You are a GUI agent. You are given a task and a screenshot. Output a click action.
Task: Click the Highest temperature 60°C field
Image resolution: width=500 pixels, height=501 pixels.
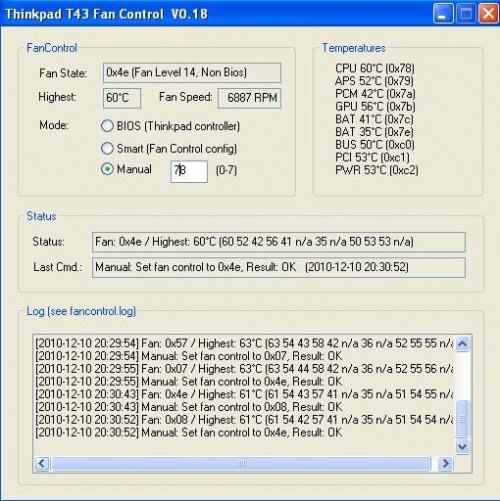point(122,98)
